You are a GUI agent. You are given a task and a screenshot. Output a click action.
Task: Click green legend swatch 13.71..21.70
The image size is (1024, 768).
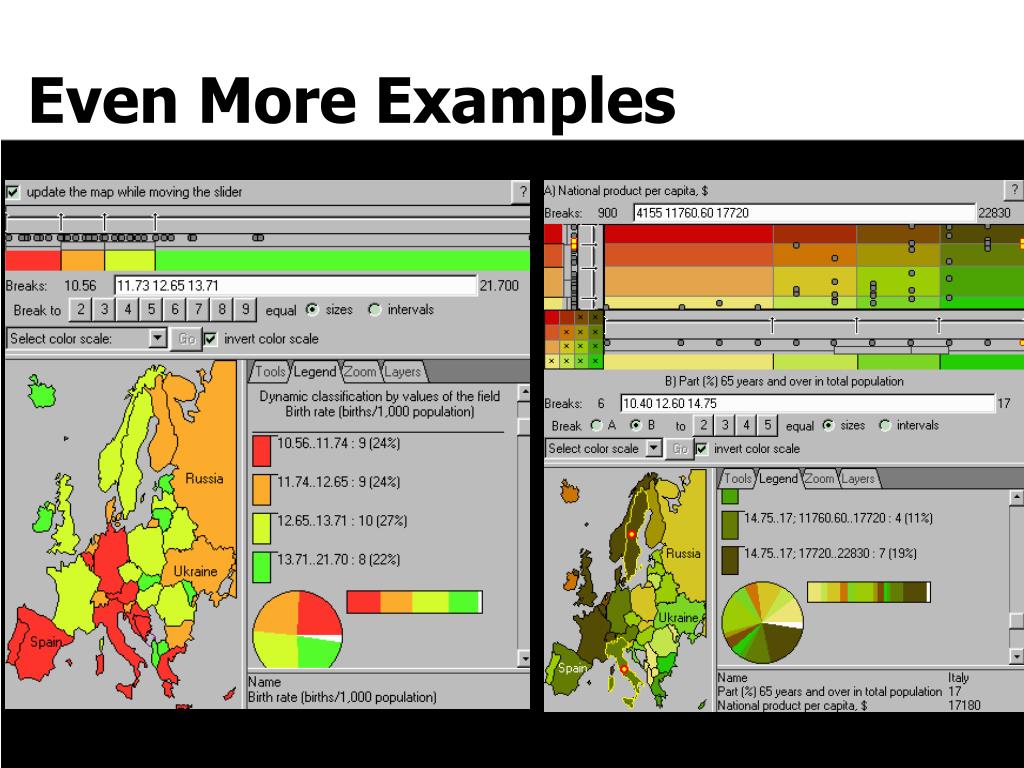pos(261,567)
